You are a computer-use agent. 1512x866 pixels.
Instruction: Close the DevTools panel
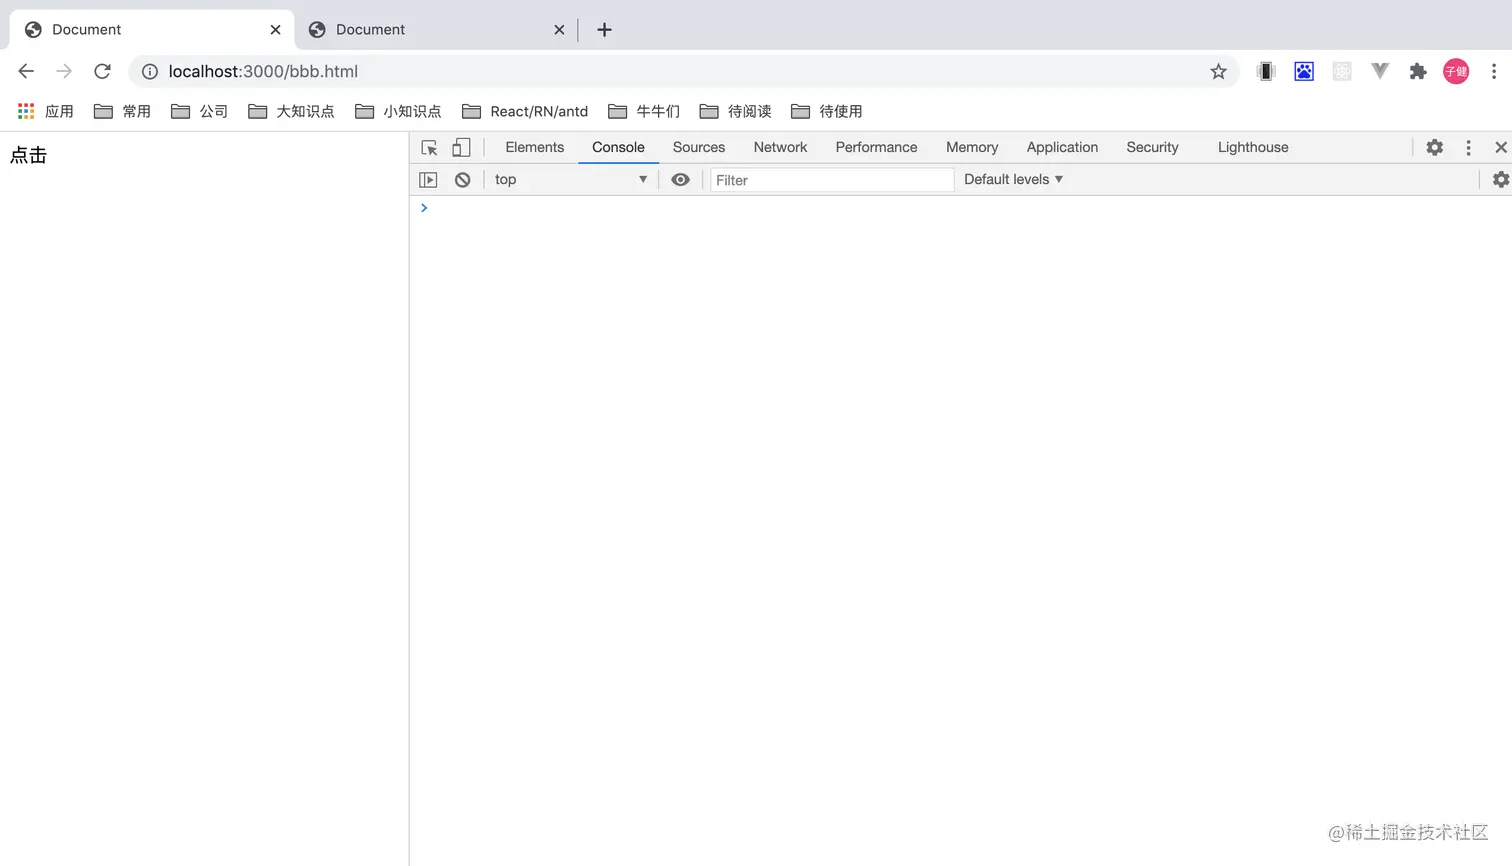click(x=1501, y=147)
